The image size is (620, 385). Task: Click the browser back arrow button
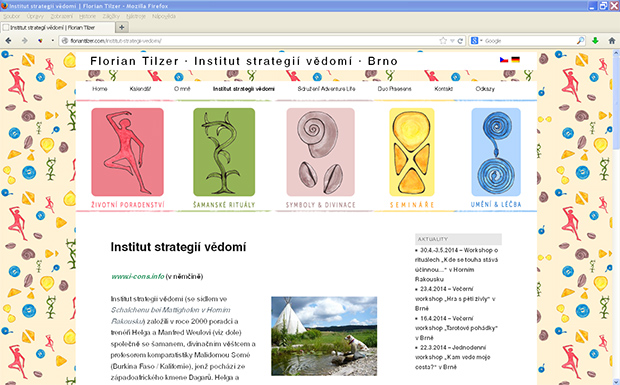click(x=8, y=41)
